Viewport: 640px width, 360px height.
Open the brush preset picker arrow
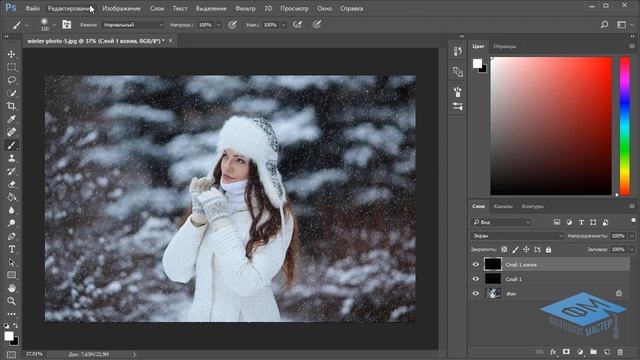pyautogui.click(x=54, y=25)
